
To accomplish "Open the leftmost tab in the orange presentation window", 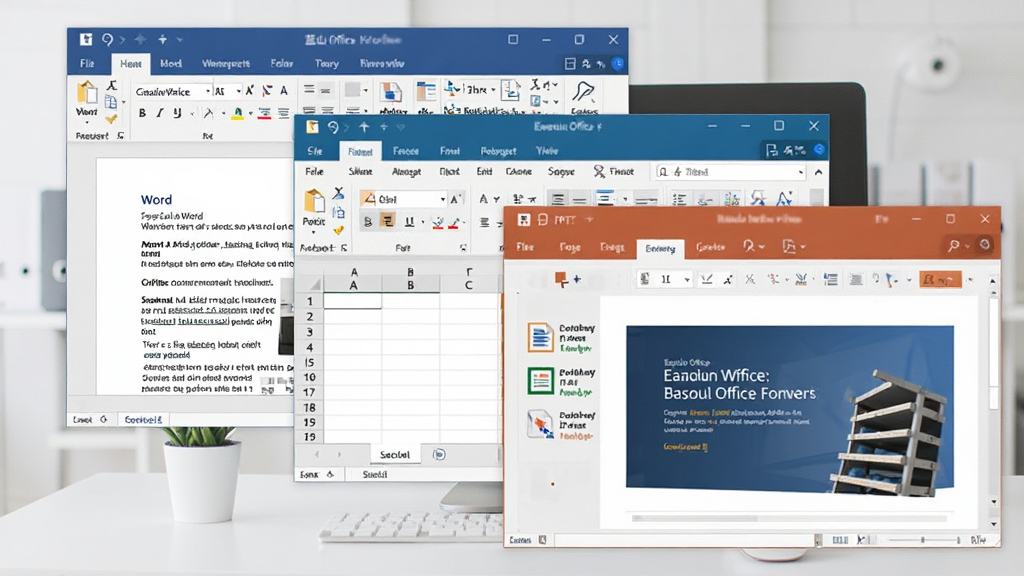I will pyautogui.click(x=525, y=247).
